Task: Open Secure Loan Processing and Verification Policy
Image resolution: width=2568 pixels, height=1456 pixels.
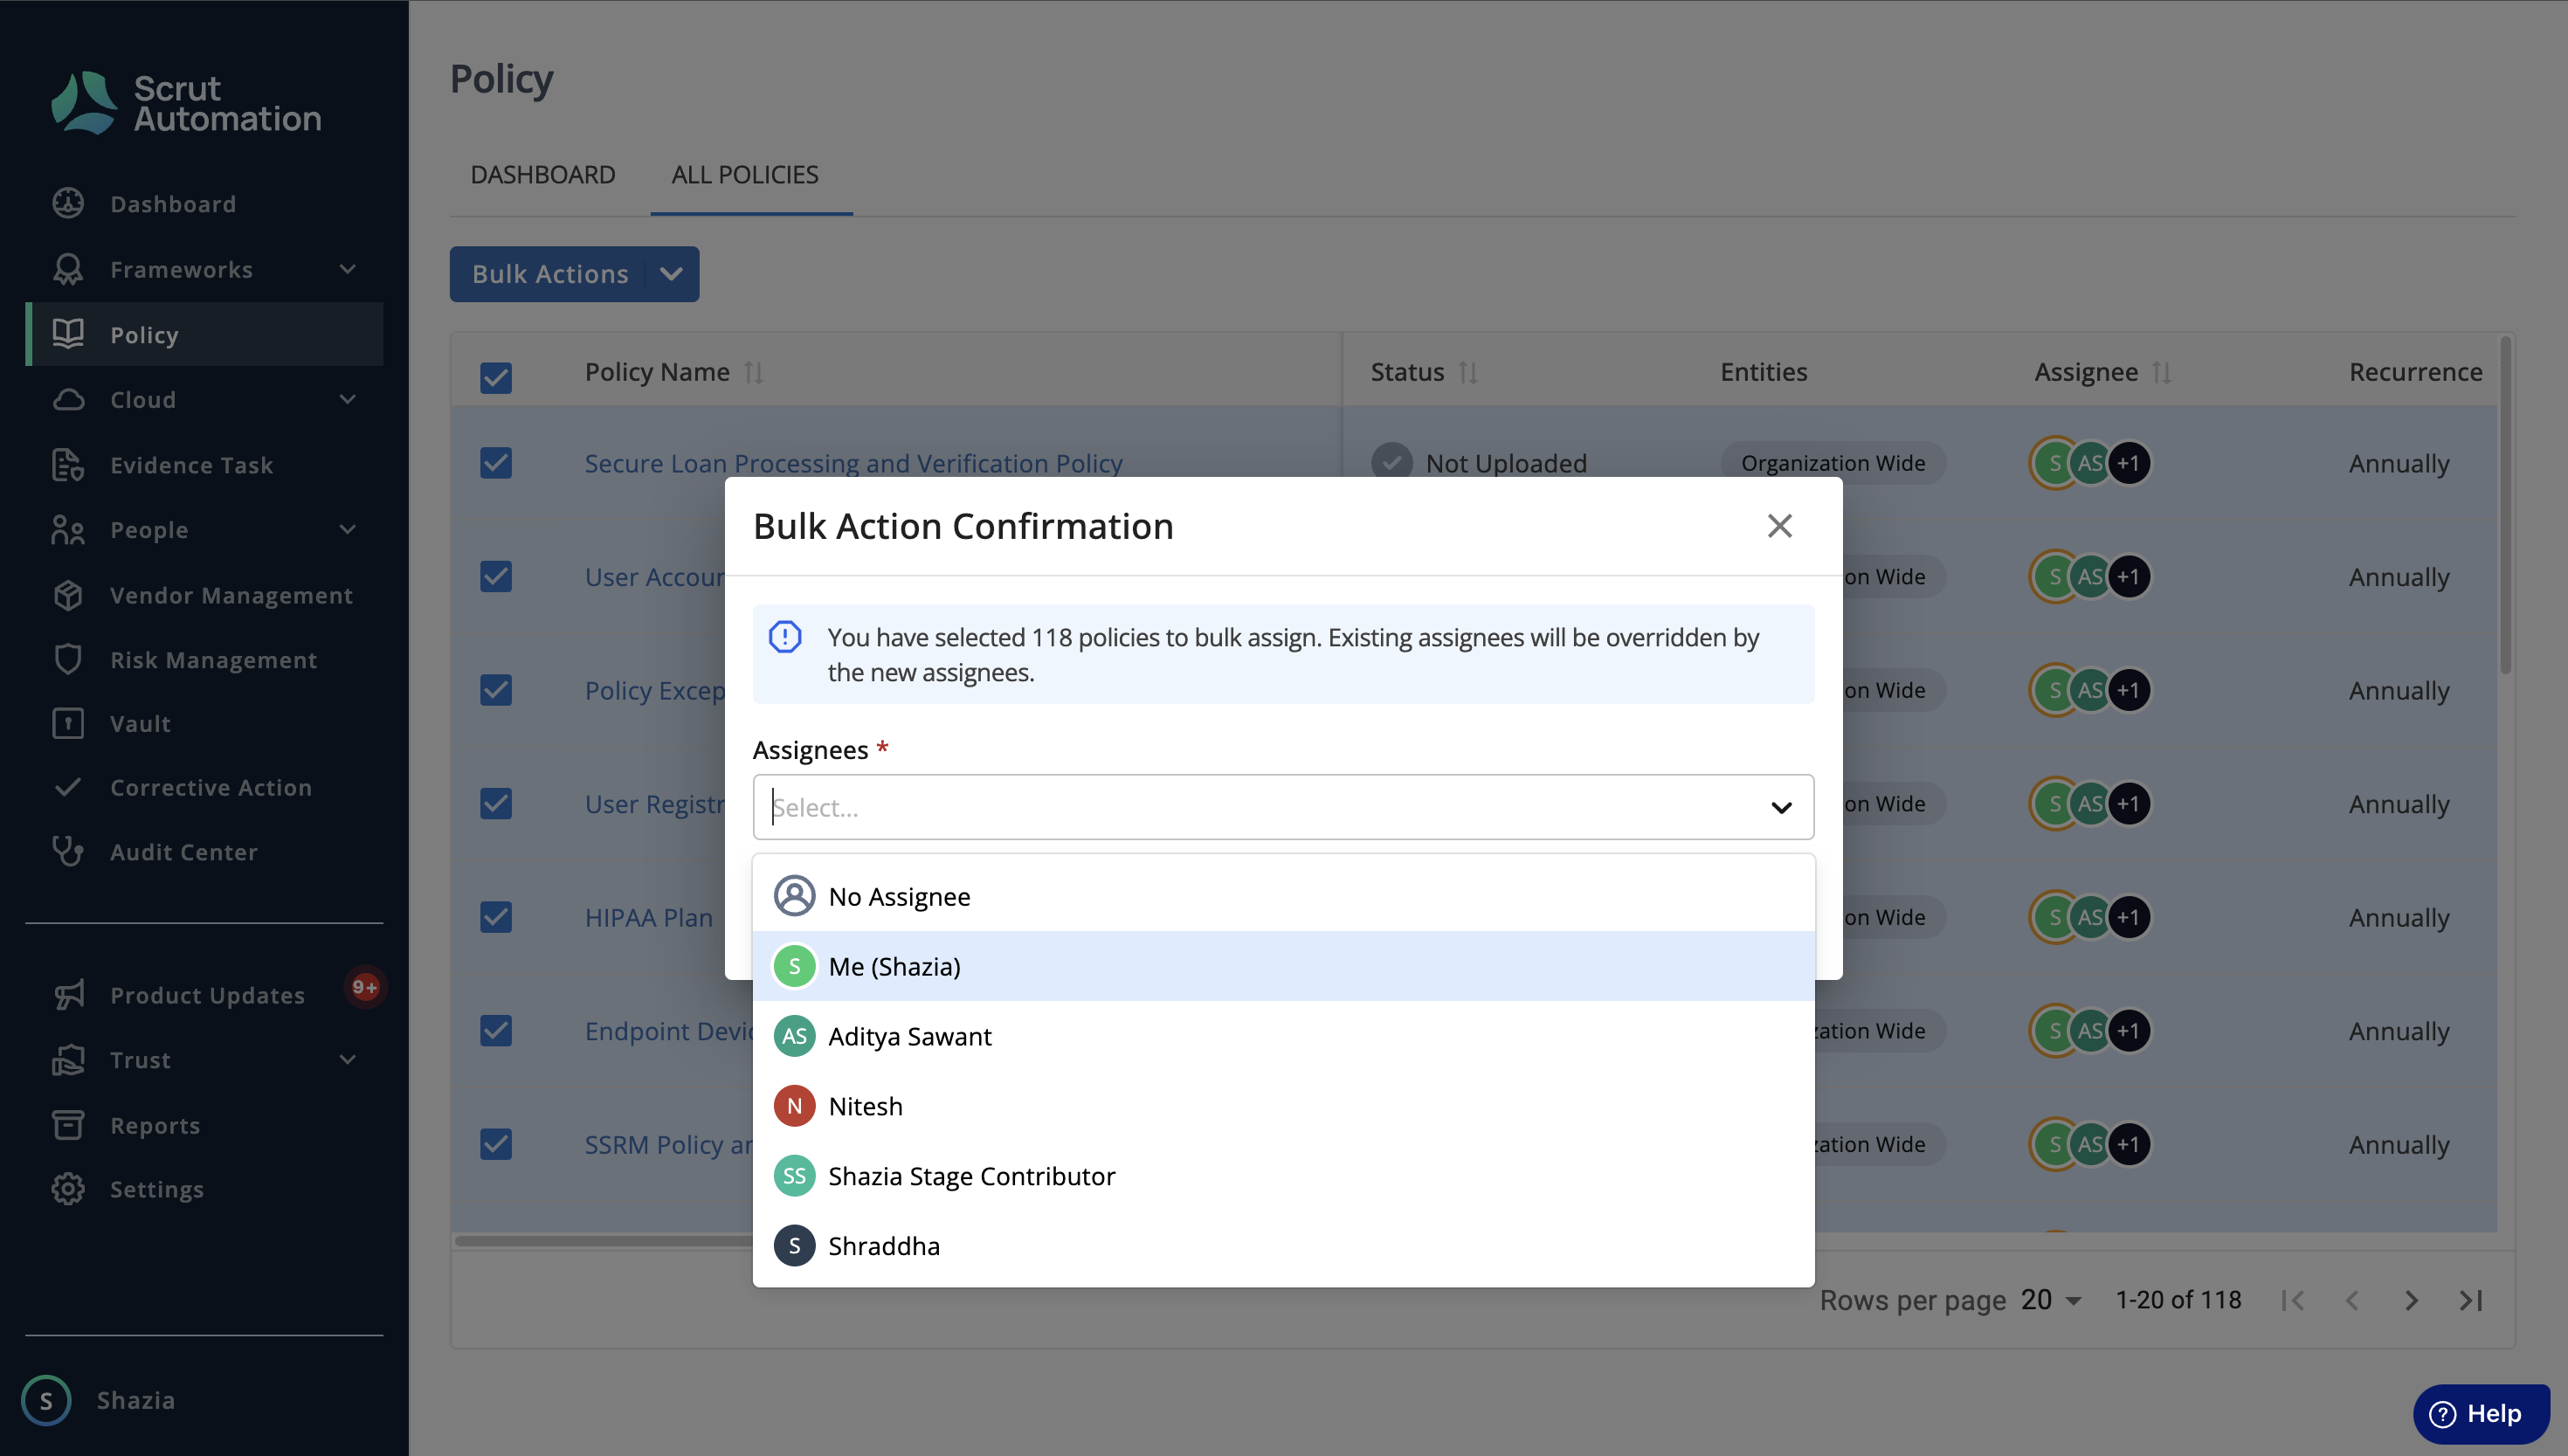Action: pos(853,463)
